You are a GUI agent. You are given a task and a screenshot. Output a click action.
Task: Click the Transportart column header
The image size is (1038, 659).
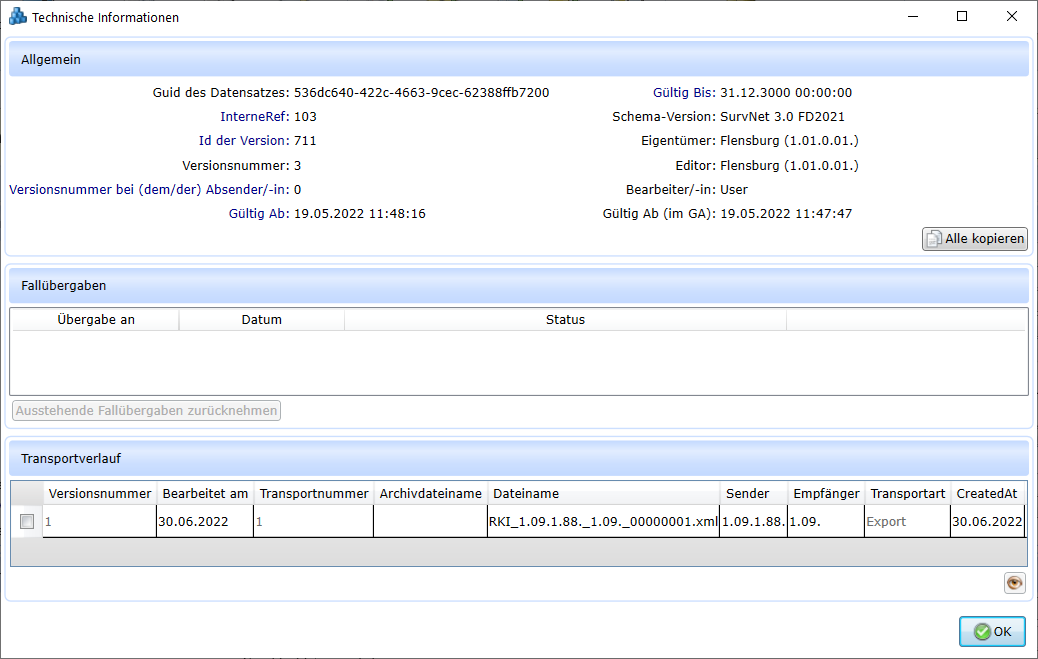(907, 493)
